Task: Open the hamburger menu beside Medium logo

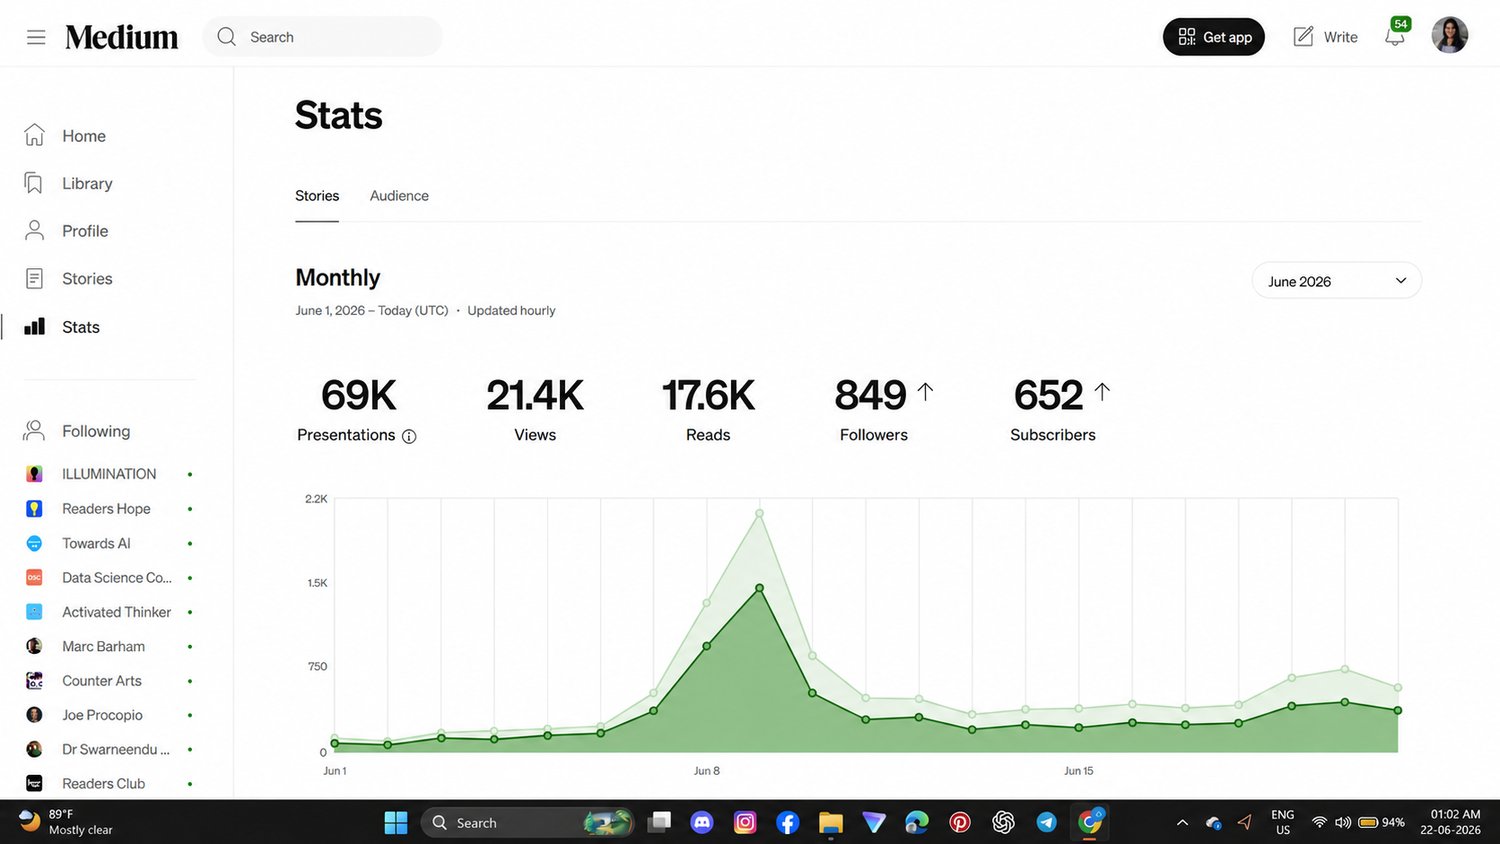Action: coord(36,37)
